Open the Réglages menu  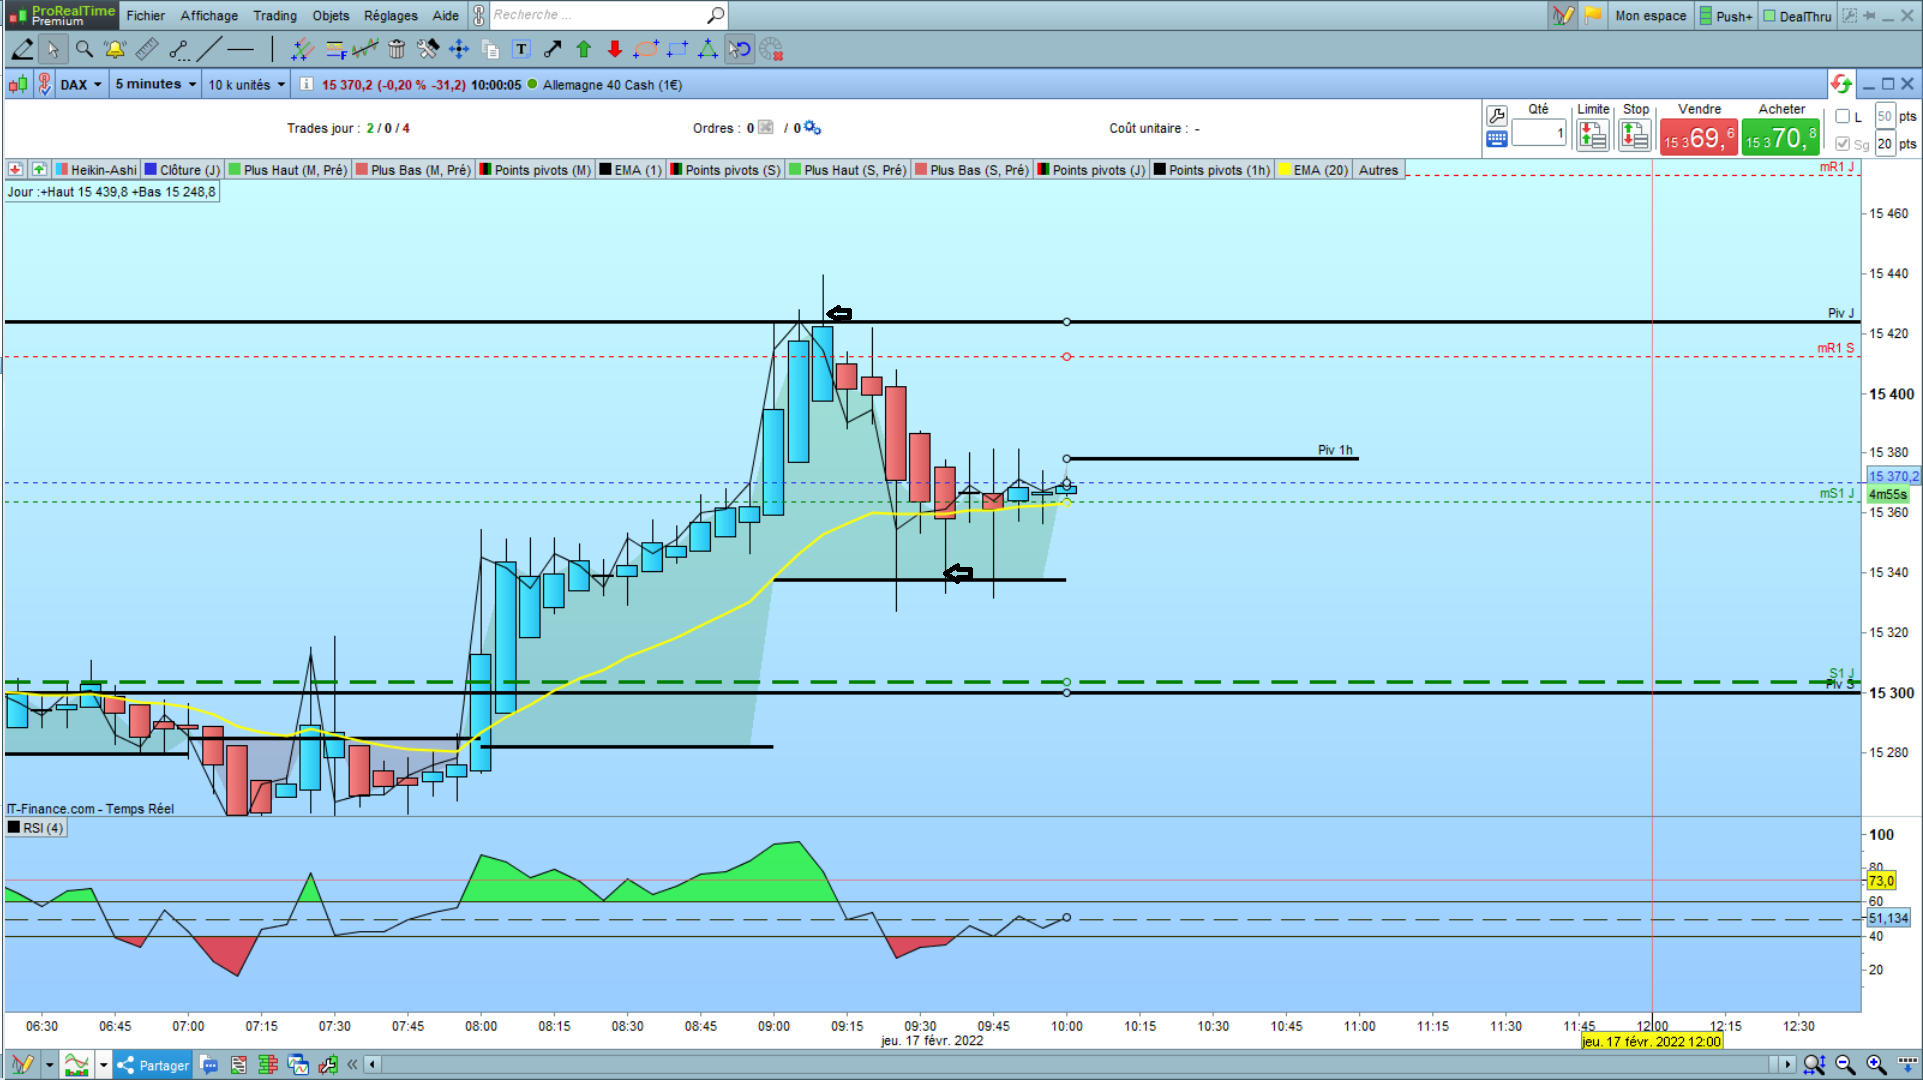(390, 15)
